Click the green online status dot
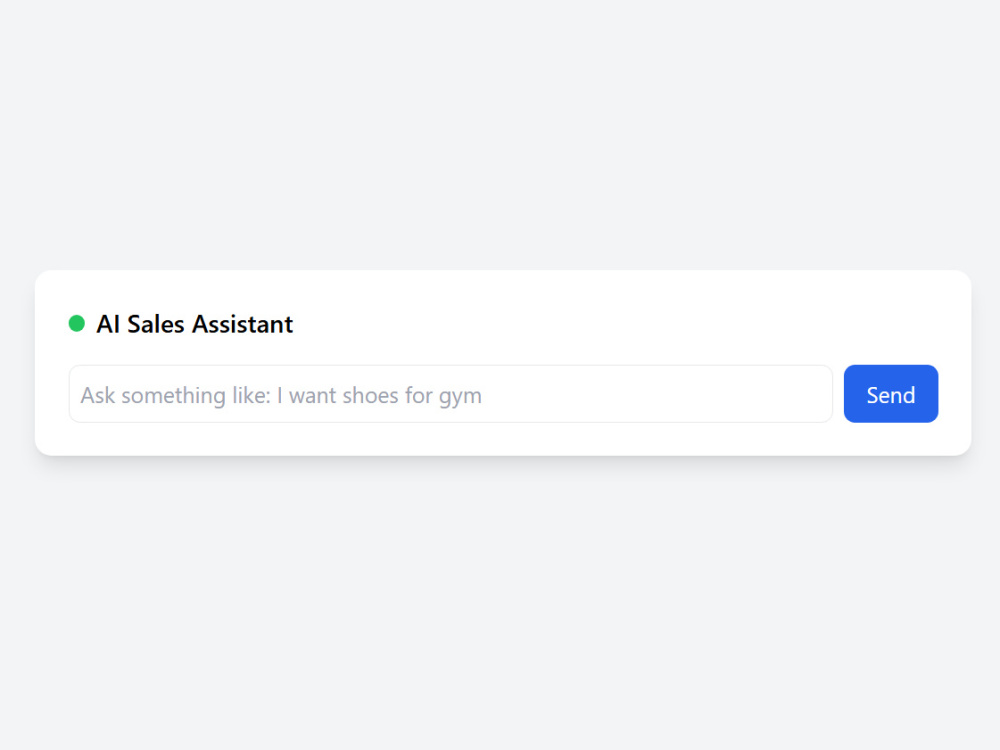The width and height of the screenshot is (1000, 750). 77,324
